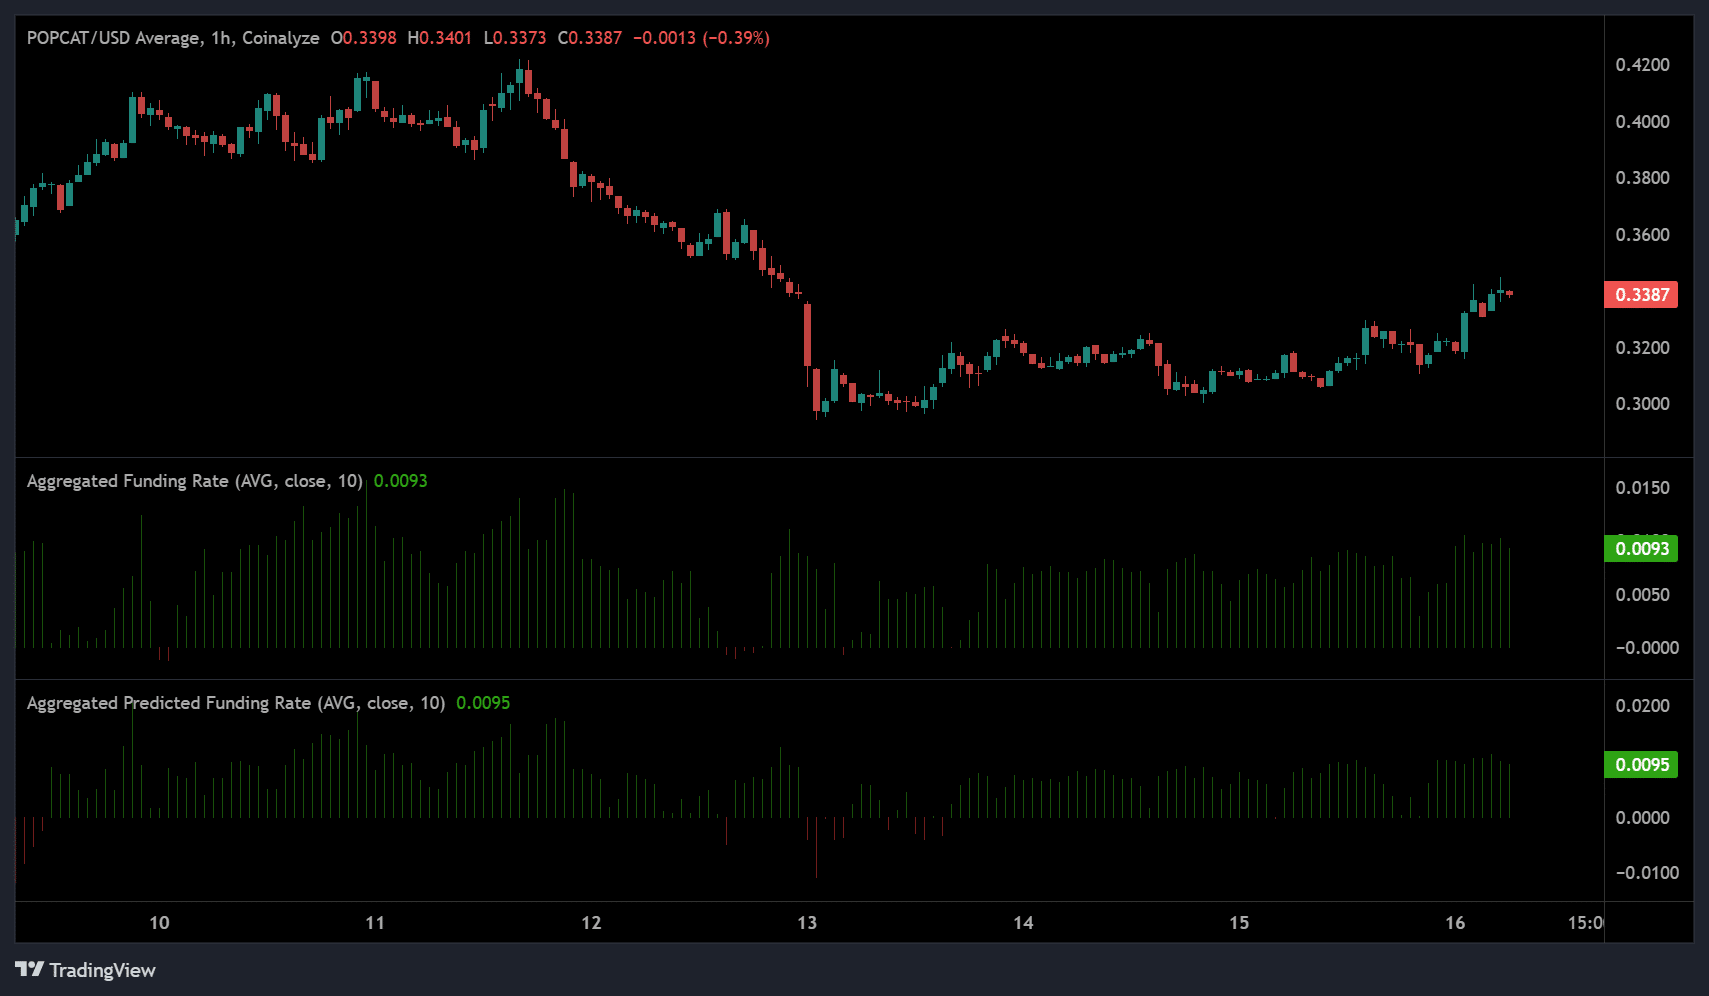Click the -0.0013 (-0.39%) change value

tap(701, 38)
